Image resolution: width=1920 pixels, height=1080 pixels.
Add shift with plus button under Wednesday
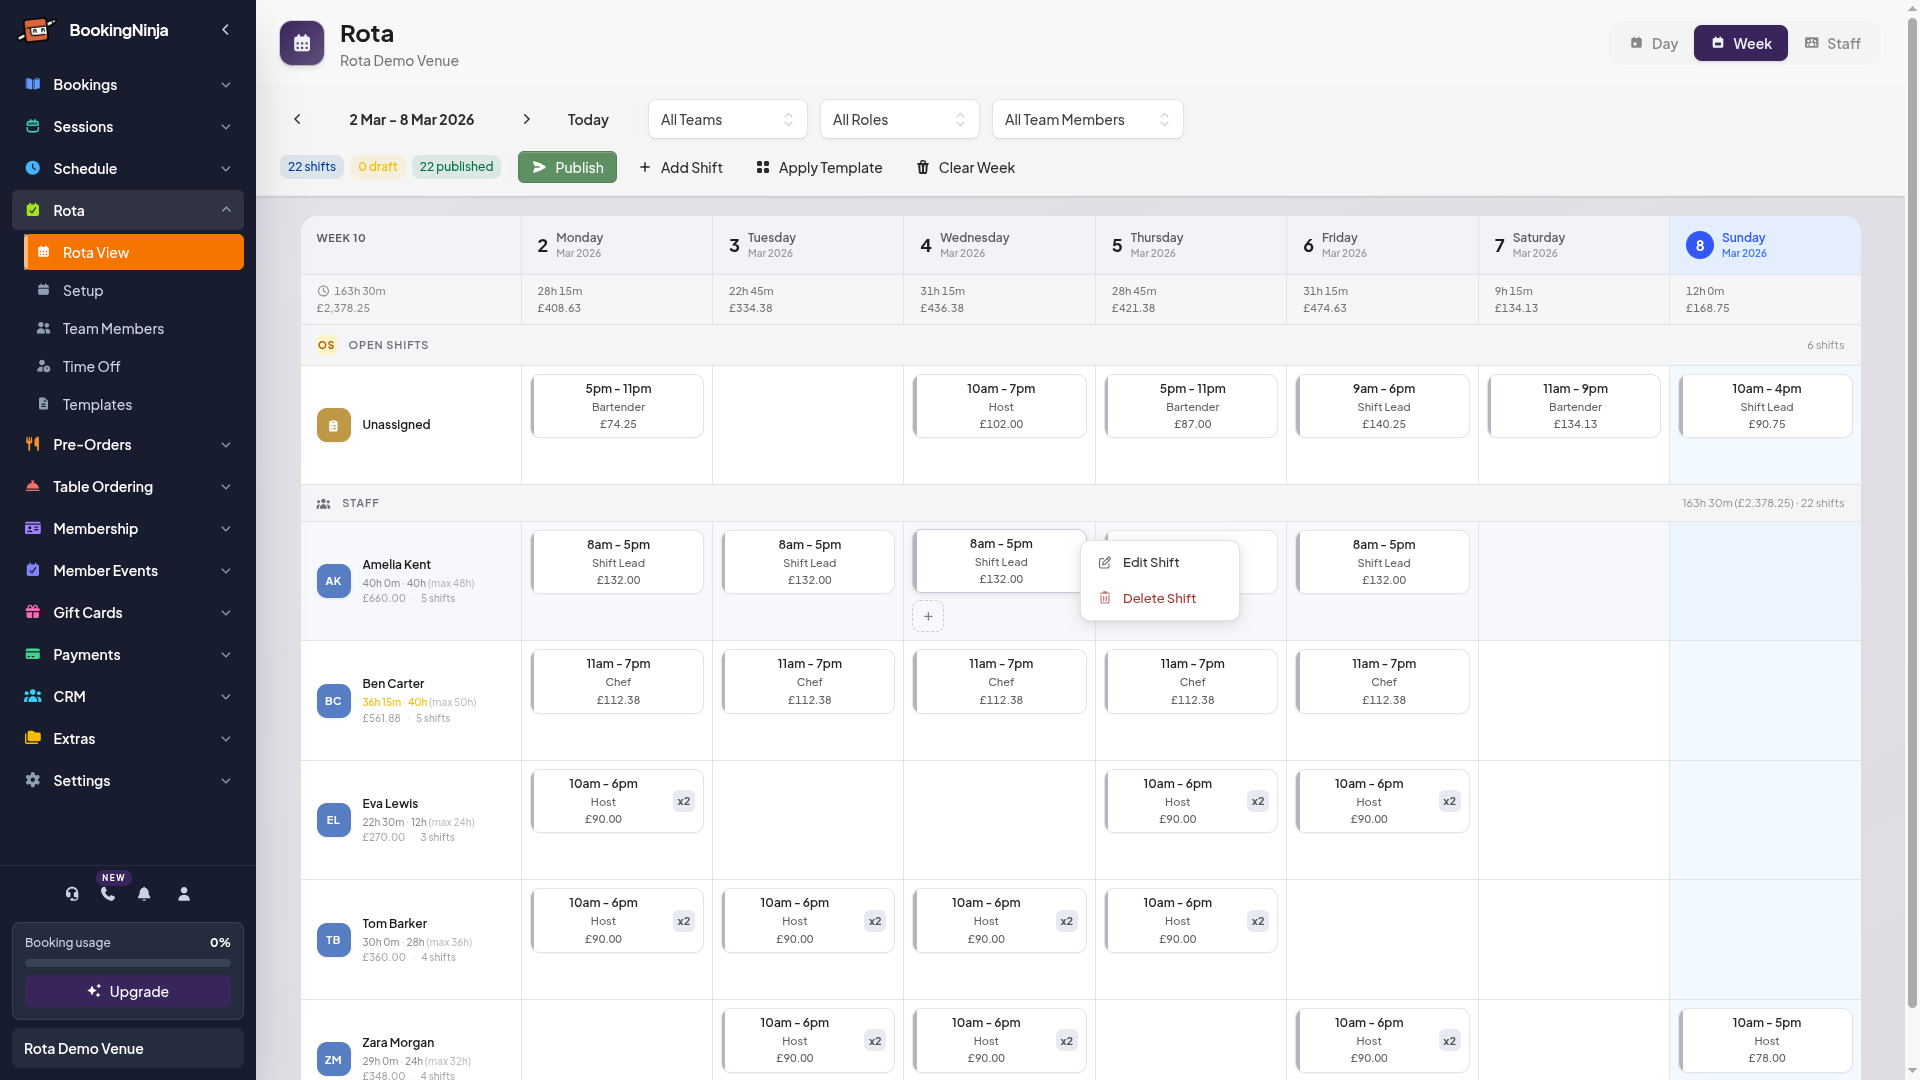(x=928, y=616)
